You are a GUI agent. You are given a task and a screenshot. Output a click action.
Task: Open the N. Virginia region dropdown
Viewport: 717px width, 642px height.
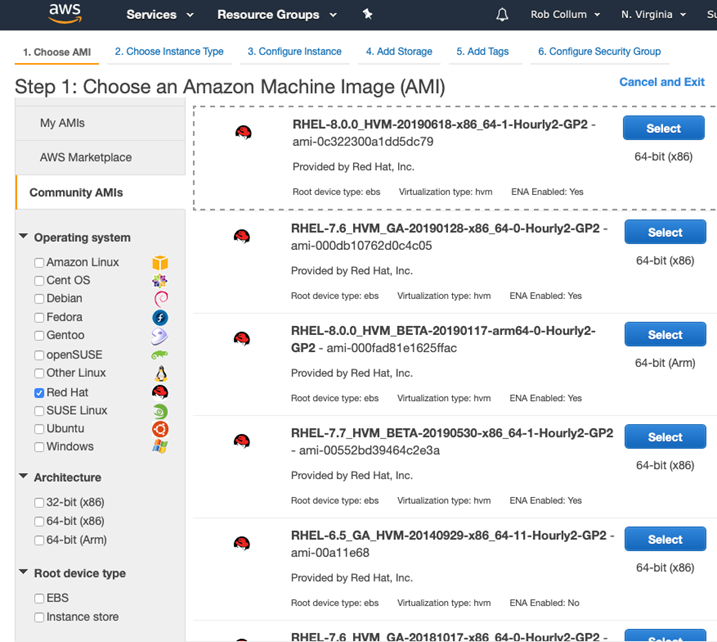[653, 15]
